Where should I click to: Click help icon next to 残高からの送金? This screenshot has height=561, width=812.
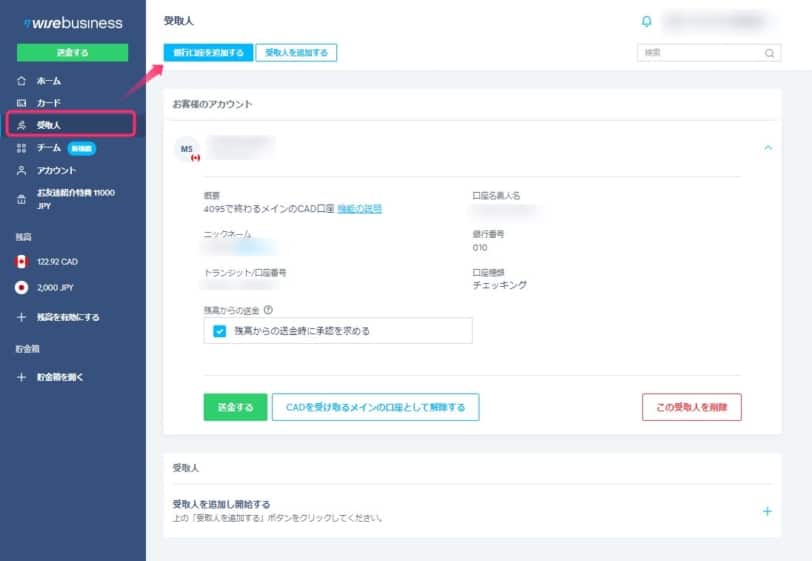268,310
